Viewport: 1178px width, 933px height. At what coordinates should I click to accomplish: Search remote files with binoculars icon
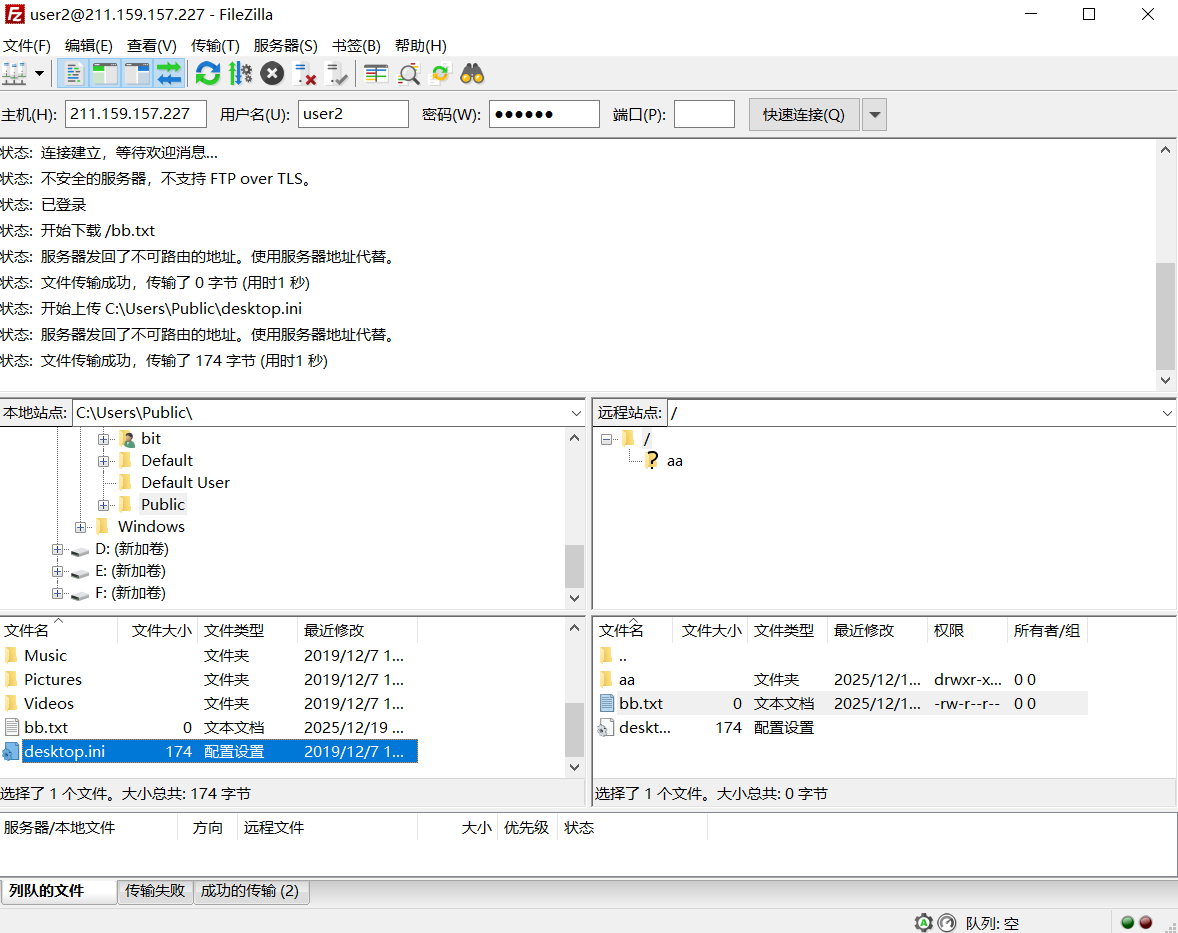[x=472, y=73]
